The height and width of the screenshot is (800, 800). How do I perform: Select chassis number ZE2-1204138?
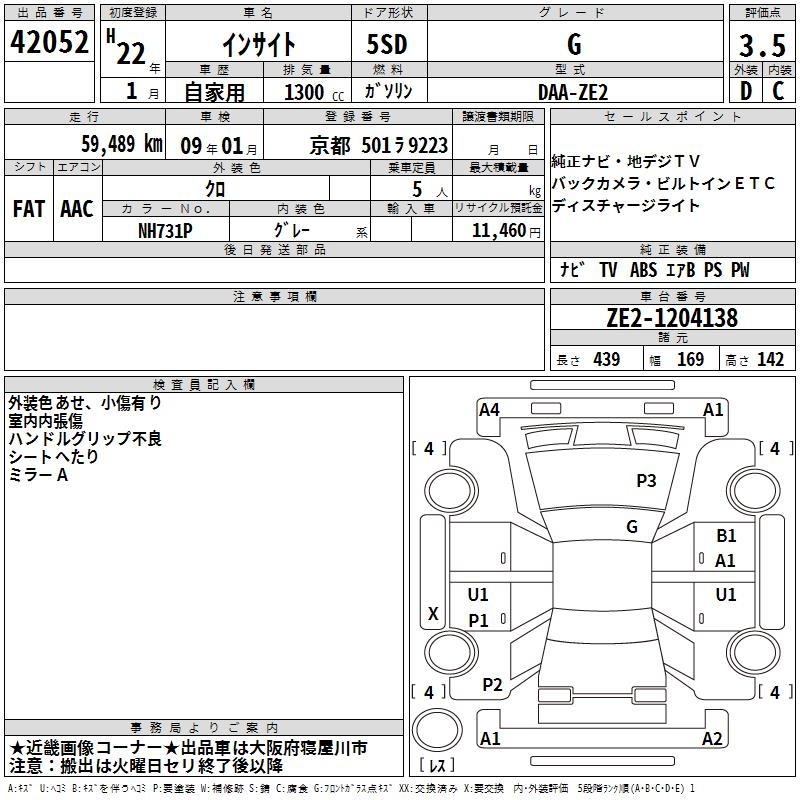point(672,318)
